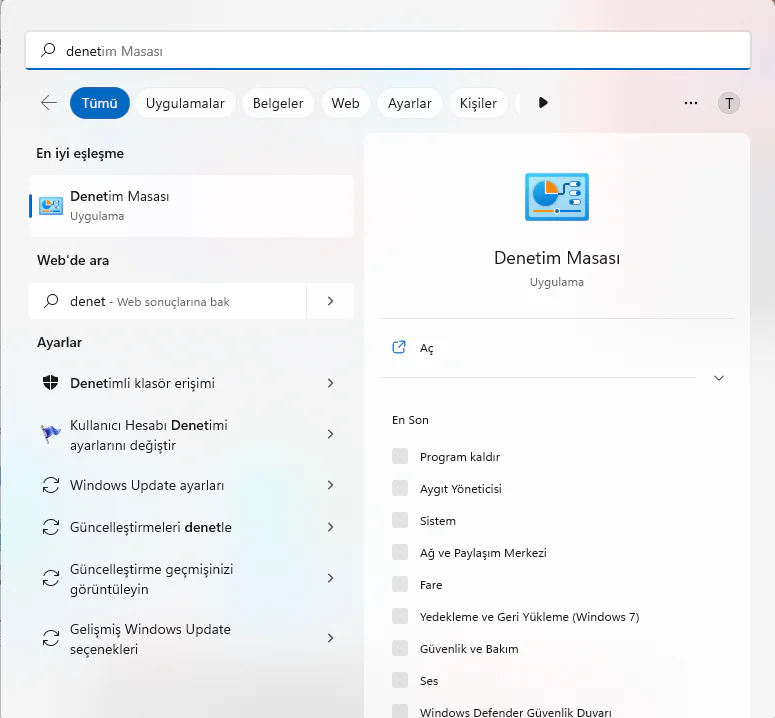Image resolution: width=775 pixels, height=718 pixels.
Task: Open recent item Ağ ve Paylaşım Merkezi
Action: pos(482,553)
